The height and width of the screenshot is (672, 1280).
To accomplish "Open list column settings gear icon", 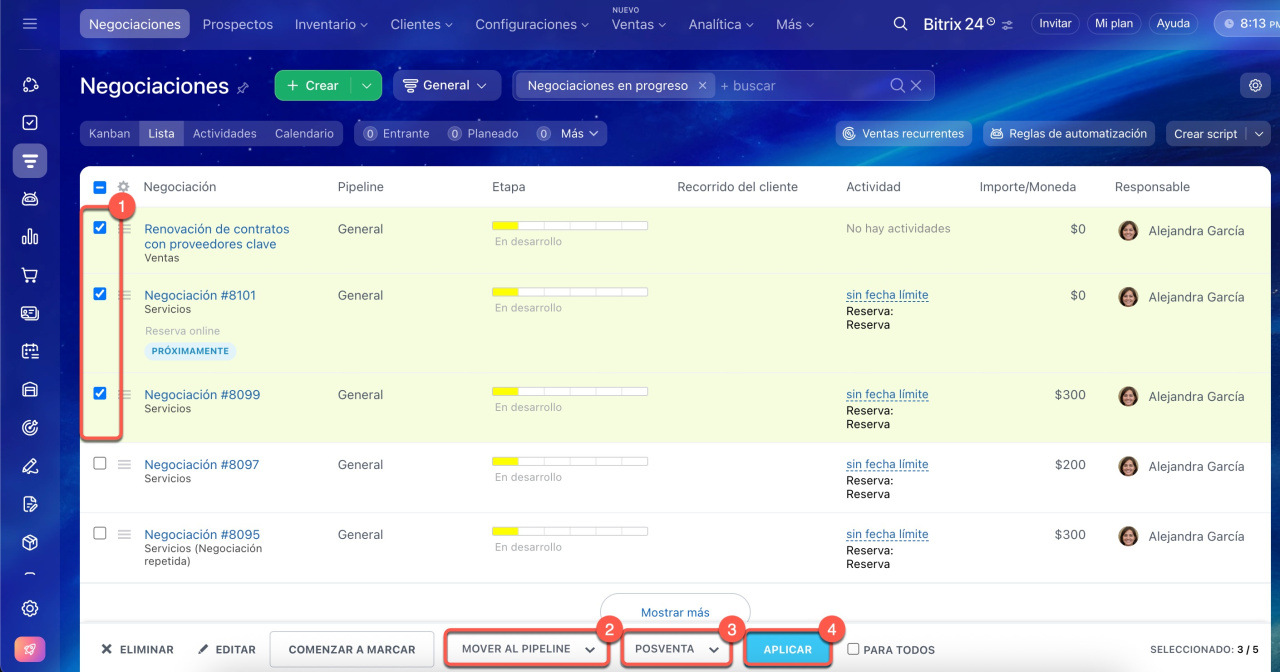I will (124, 187).
